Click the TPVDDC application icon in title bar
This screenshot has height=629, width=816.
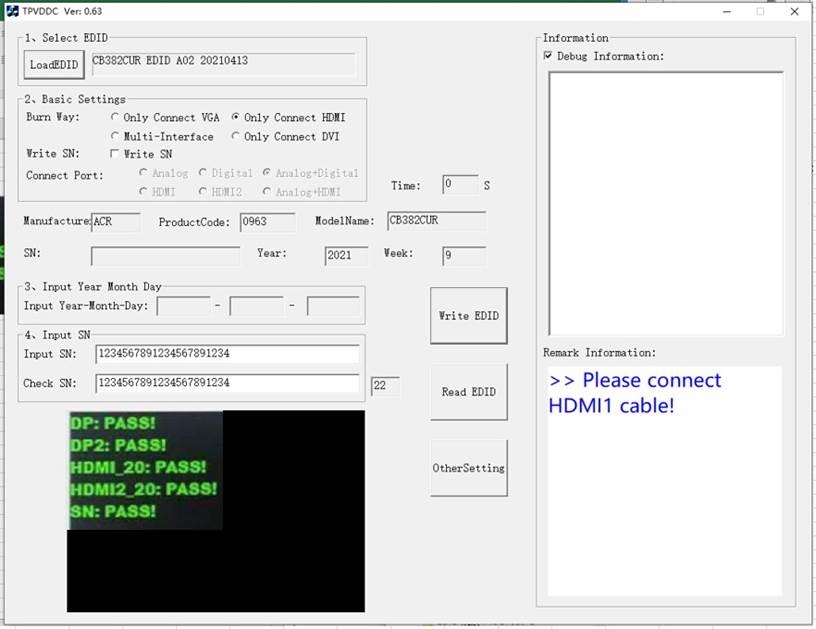(12, 11)
